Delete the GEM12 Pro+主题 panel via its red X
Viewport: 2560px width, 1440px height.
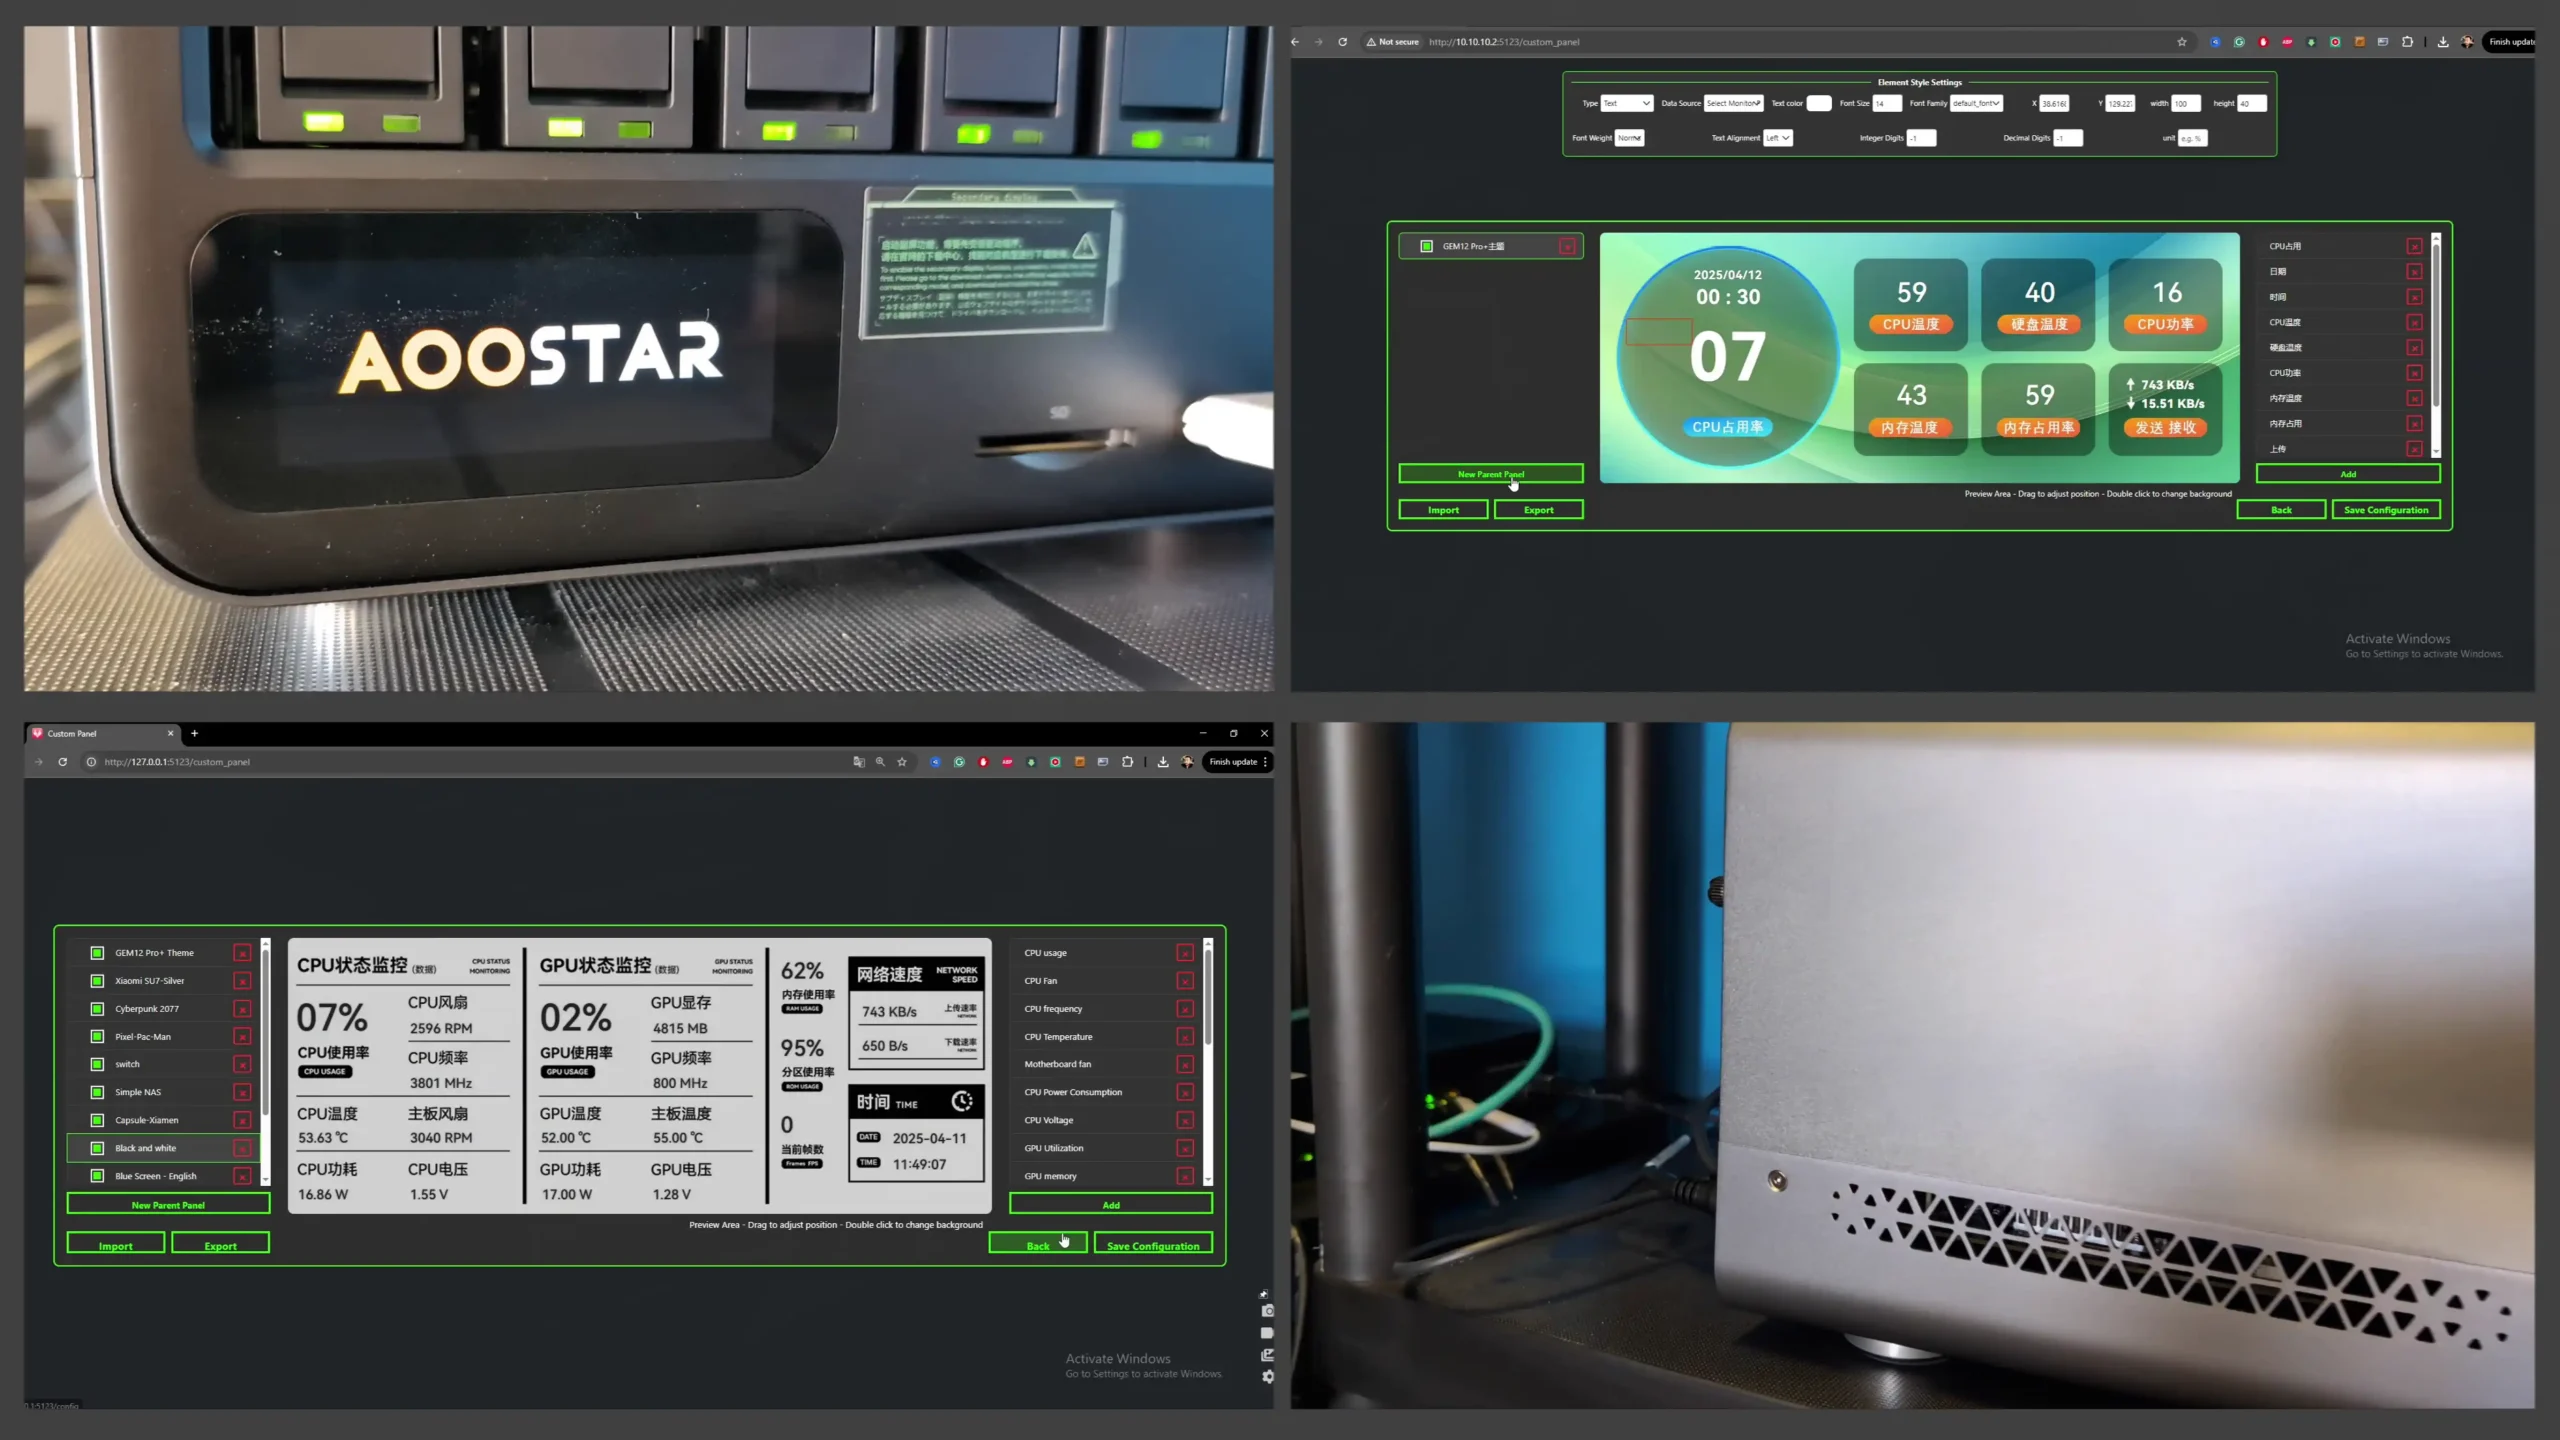1567,246
